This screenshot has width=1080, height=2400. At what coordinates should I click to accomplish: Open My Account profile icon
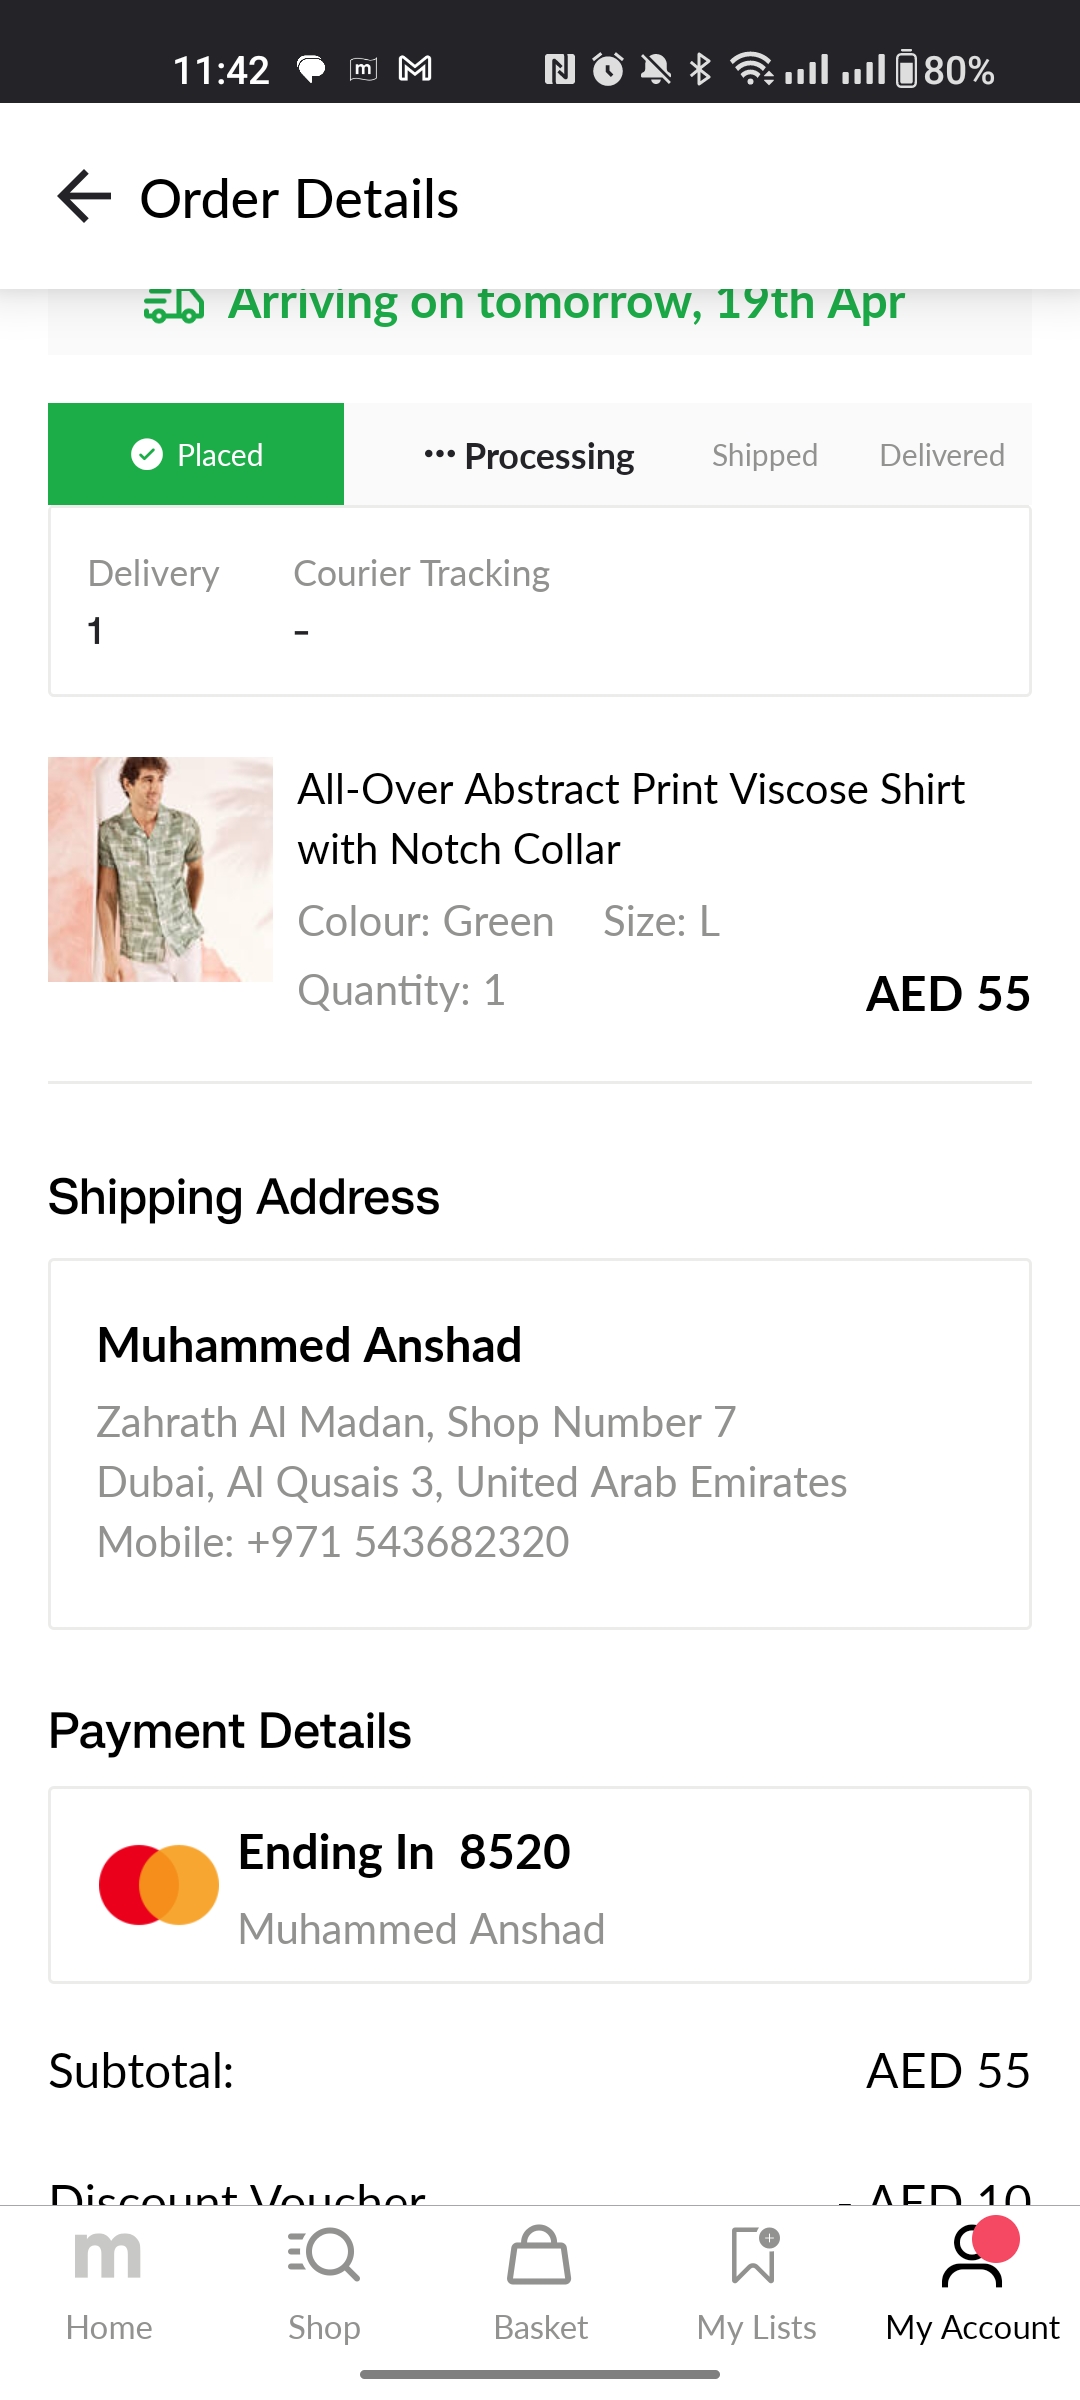(972, 2258)
